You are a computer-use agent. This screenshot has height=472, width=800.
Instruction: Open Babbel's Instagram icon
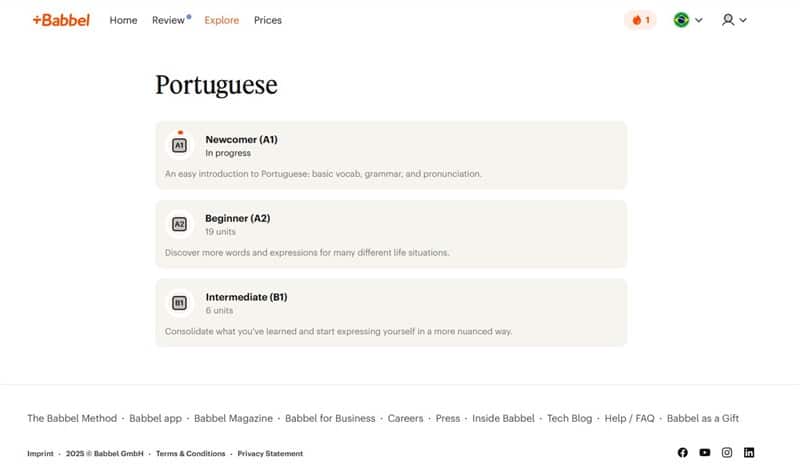pos(727,453)
